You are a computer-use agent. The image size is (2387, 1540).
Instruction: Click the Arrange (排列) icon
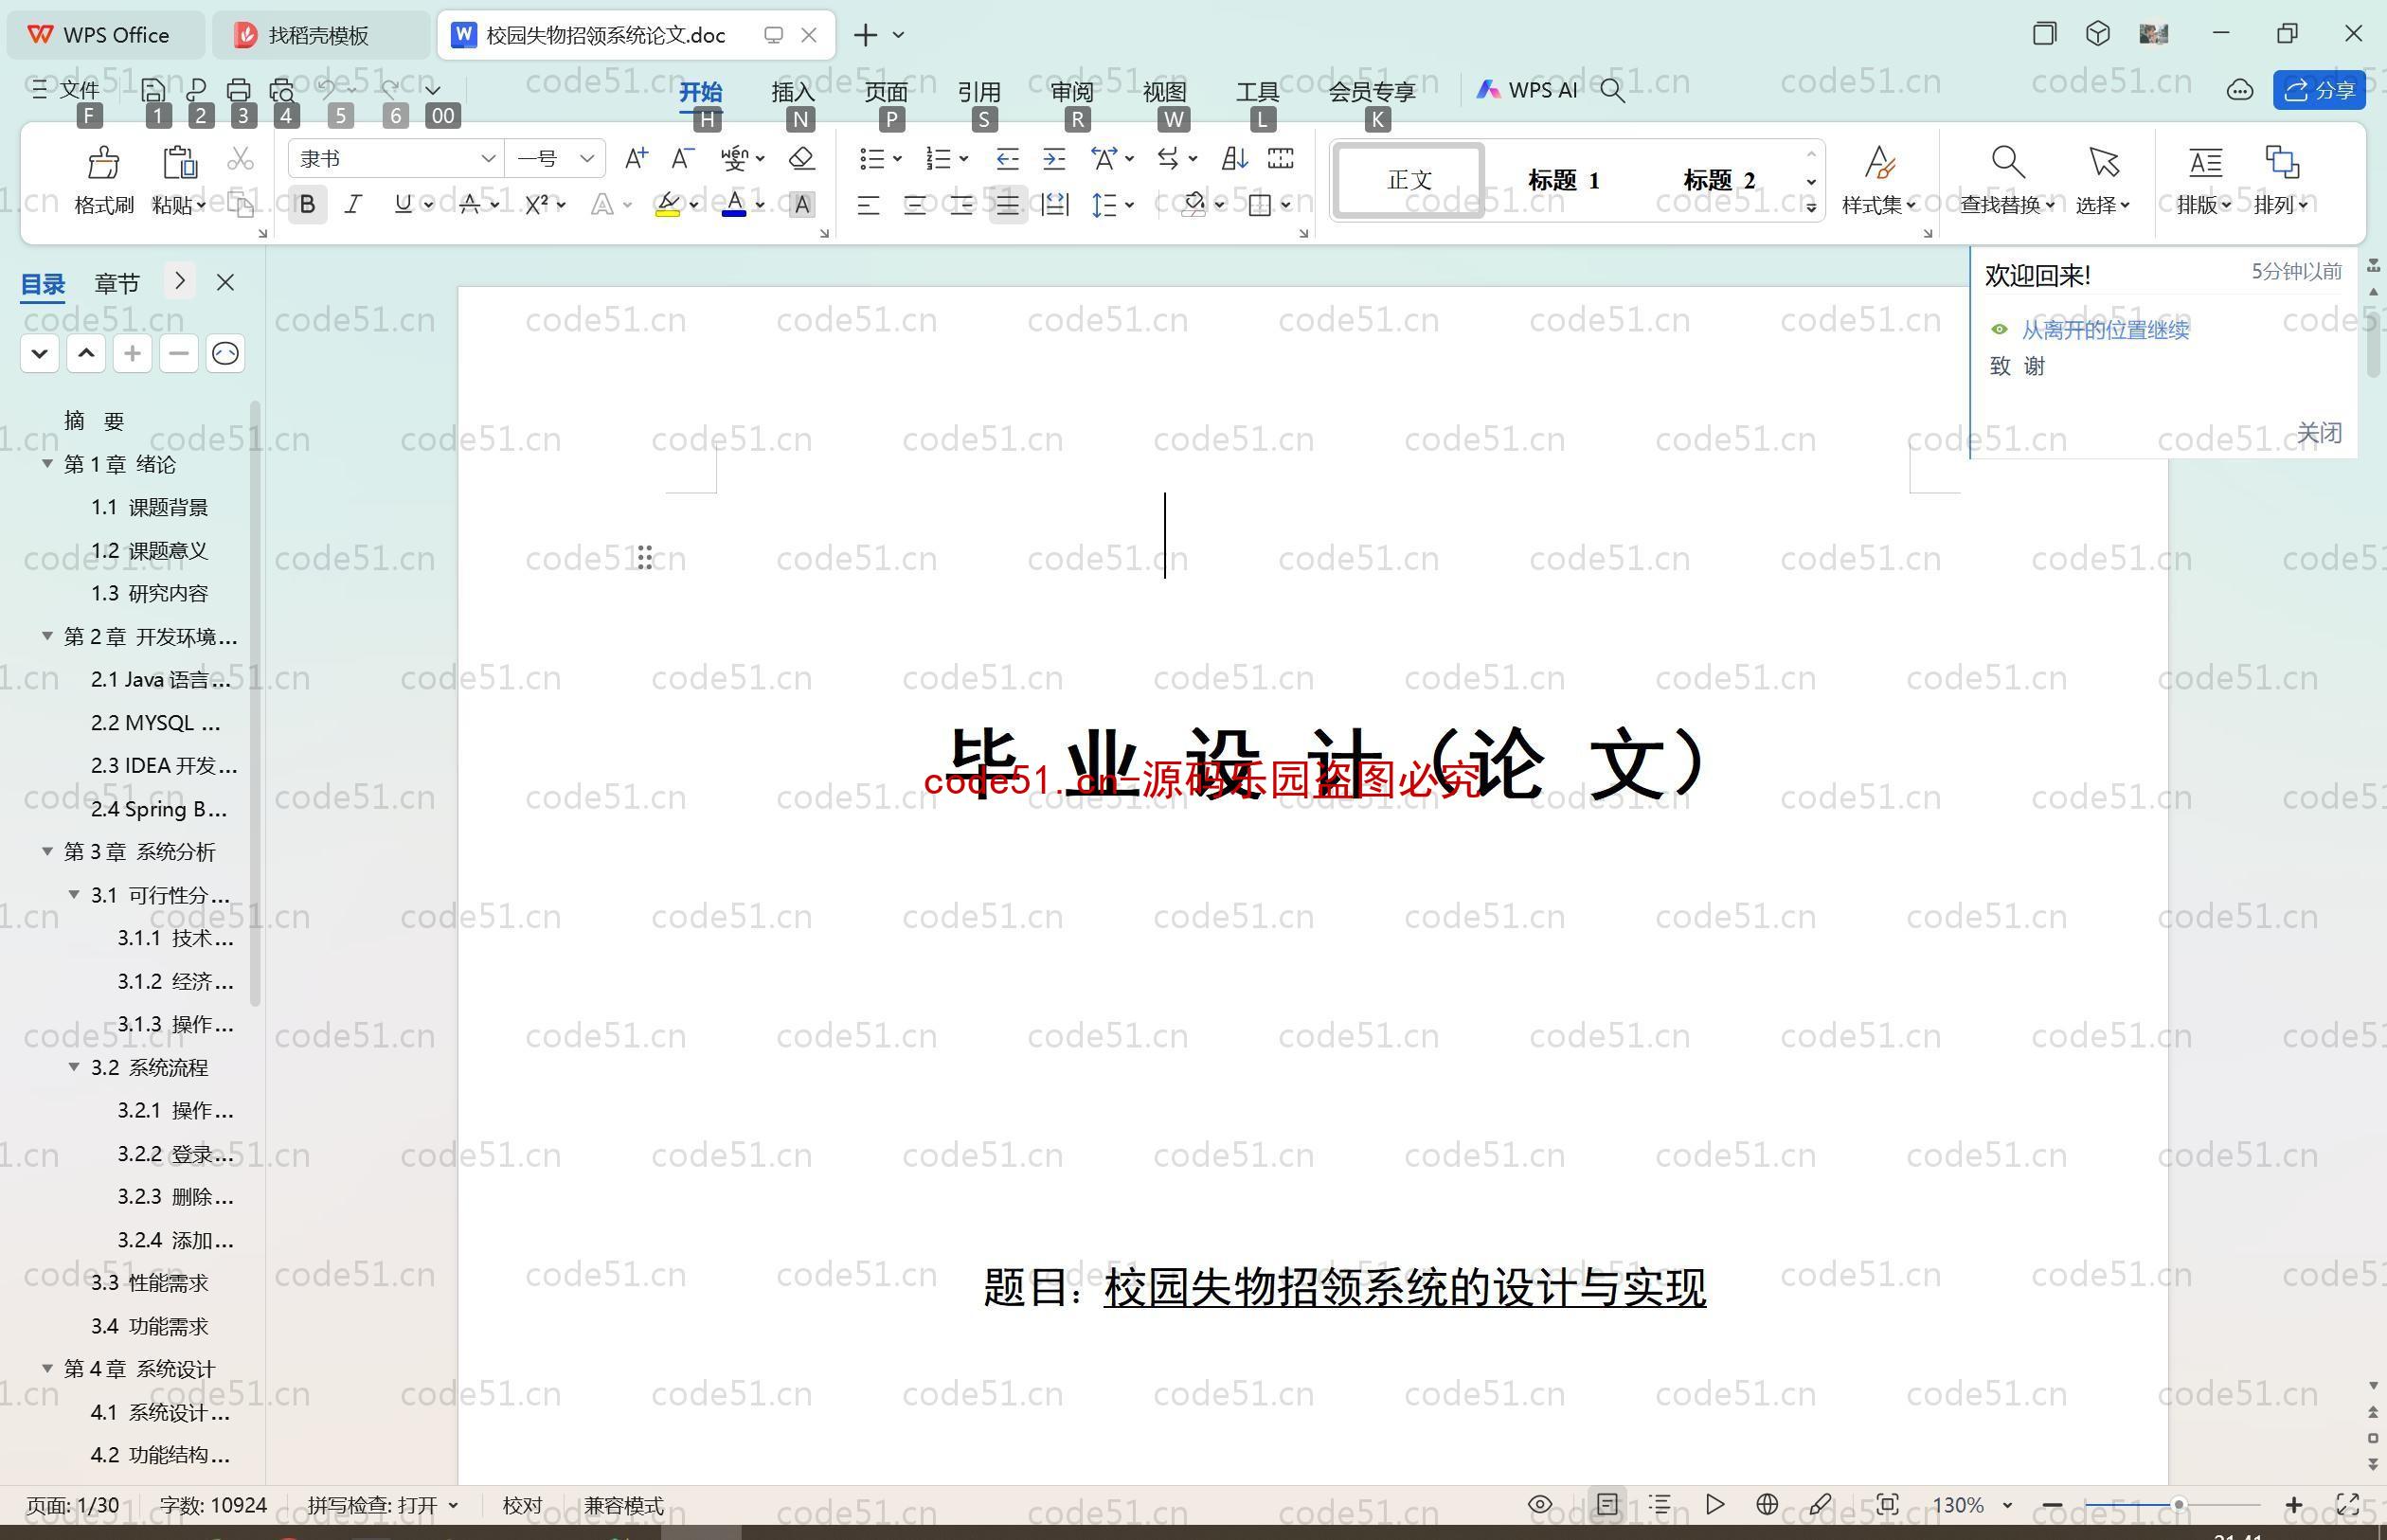(x=2282, y=161)
